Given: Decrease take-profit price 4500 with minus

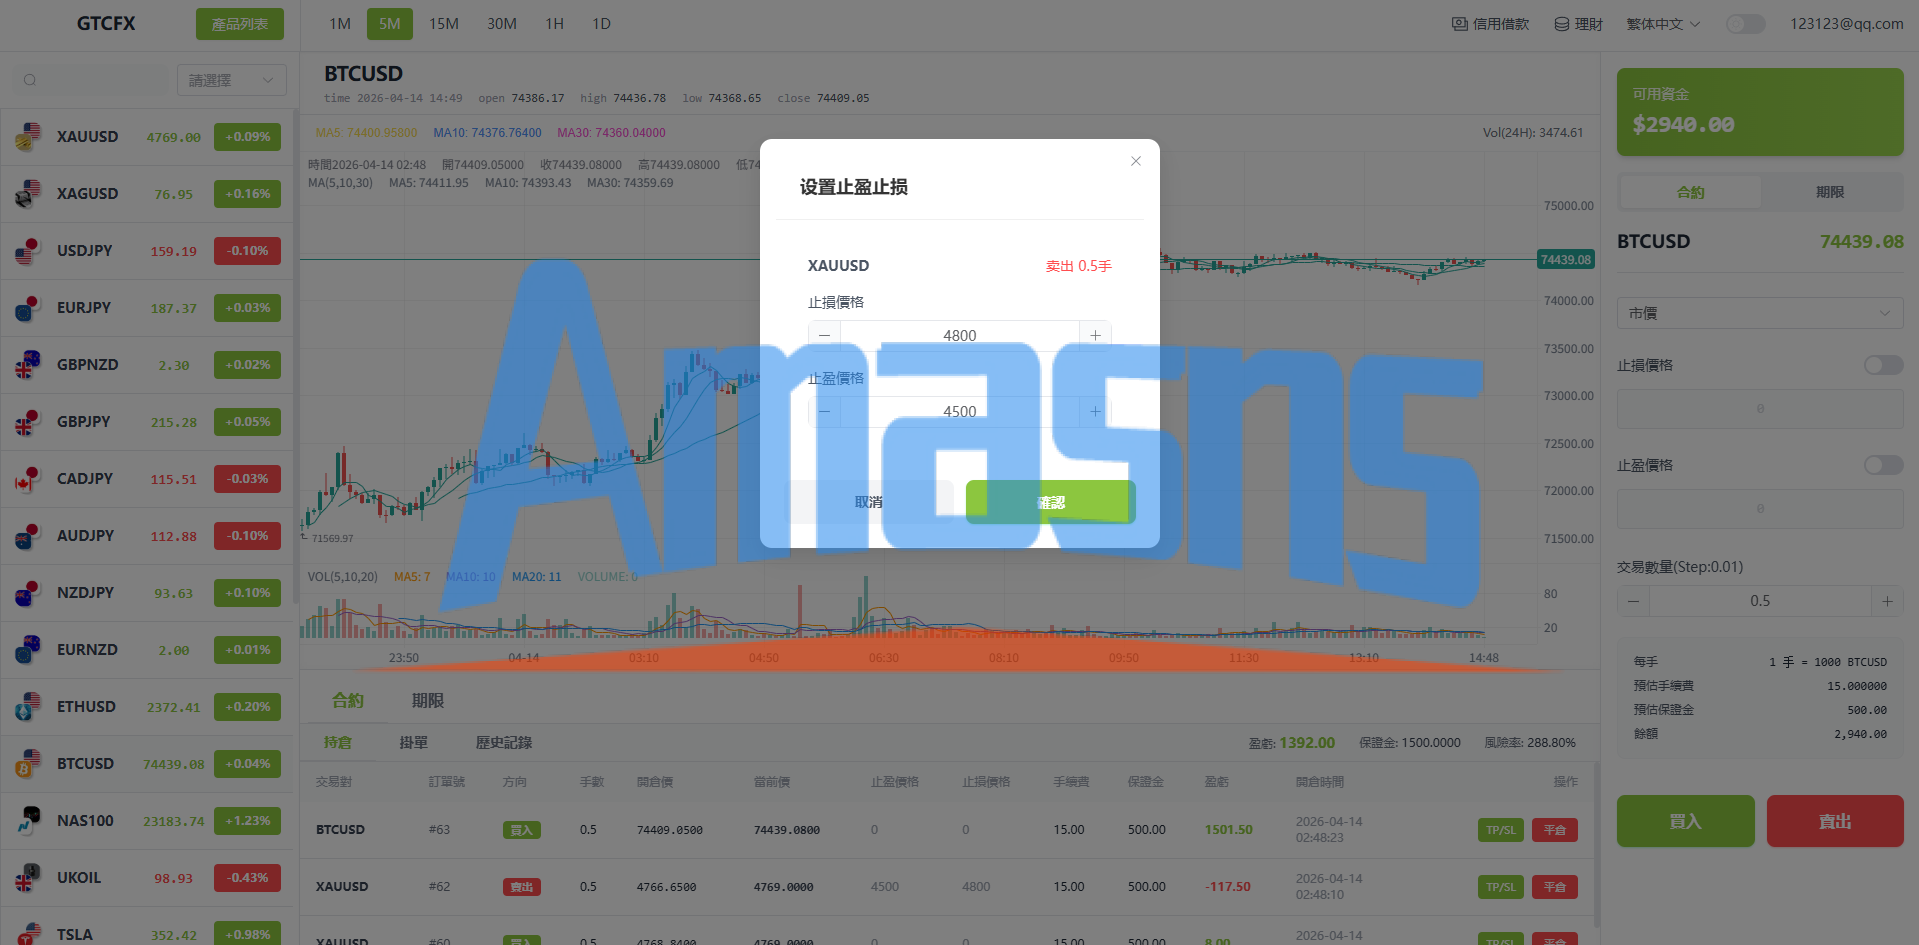Looking at the screenshot, I should coord(824,412).
